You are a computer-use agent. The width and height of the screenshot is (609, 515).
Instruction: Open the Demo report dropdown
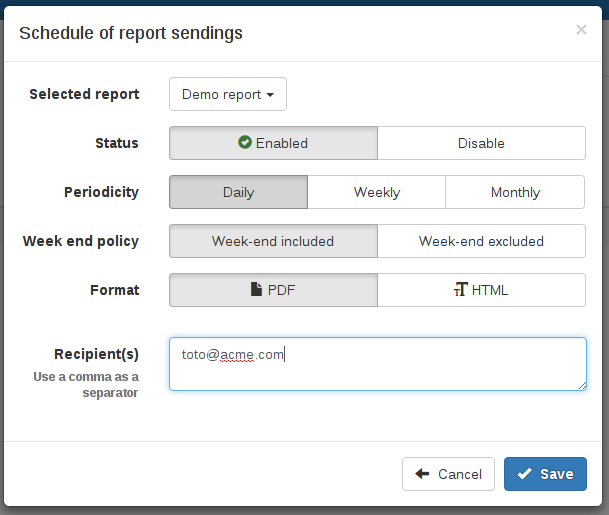228,95
